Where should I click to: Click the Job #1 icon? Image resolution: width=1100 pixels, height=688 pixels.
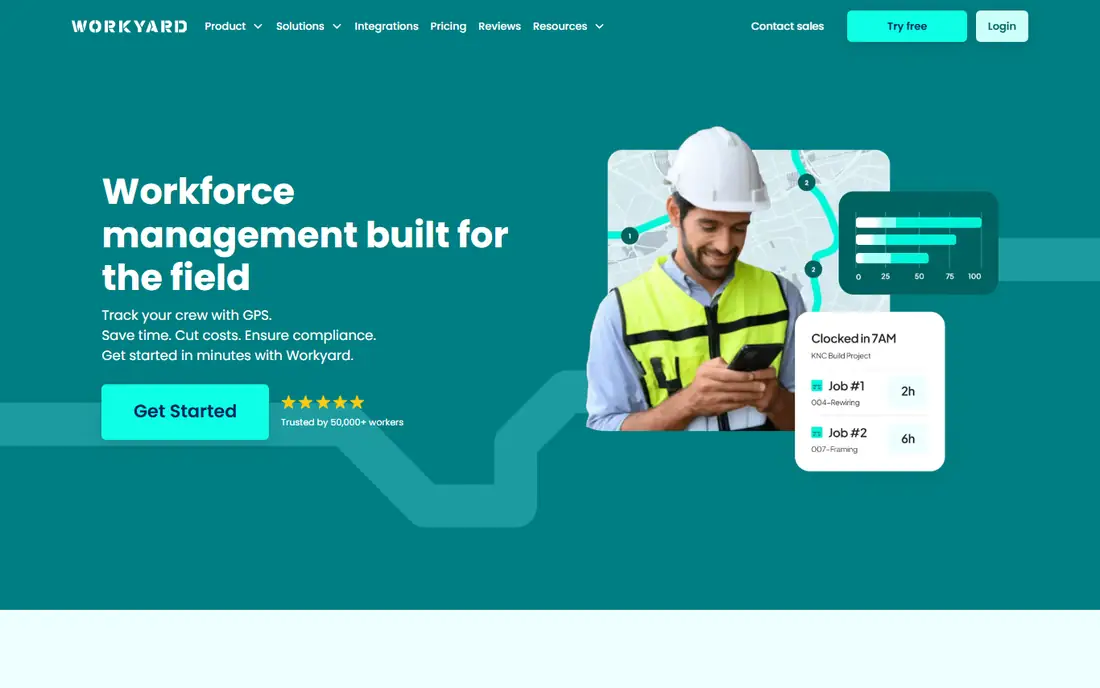point(817,386)
